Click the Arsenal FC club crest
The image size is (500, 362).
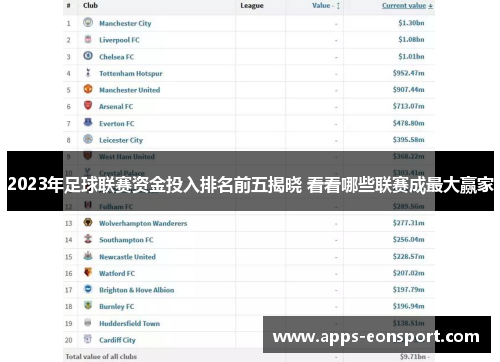[88, 106]
